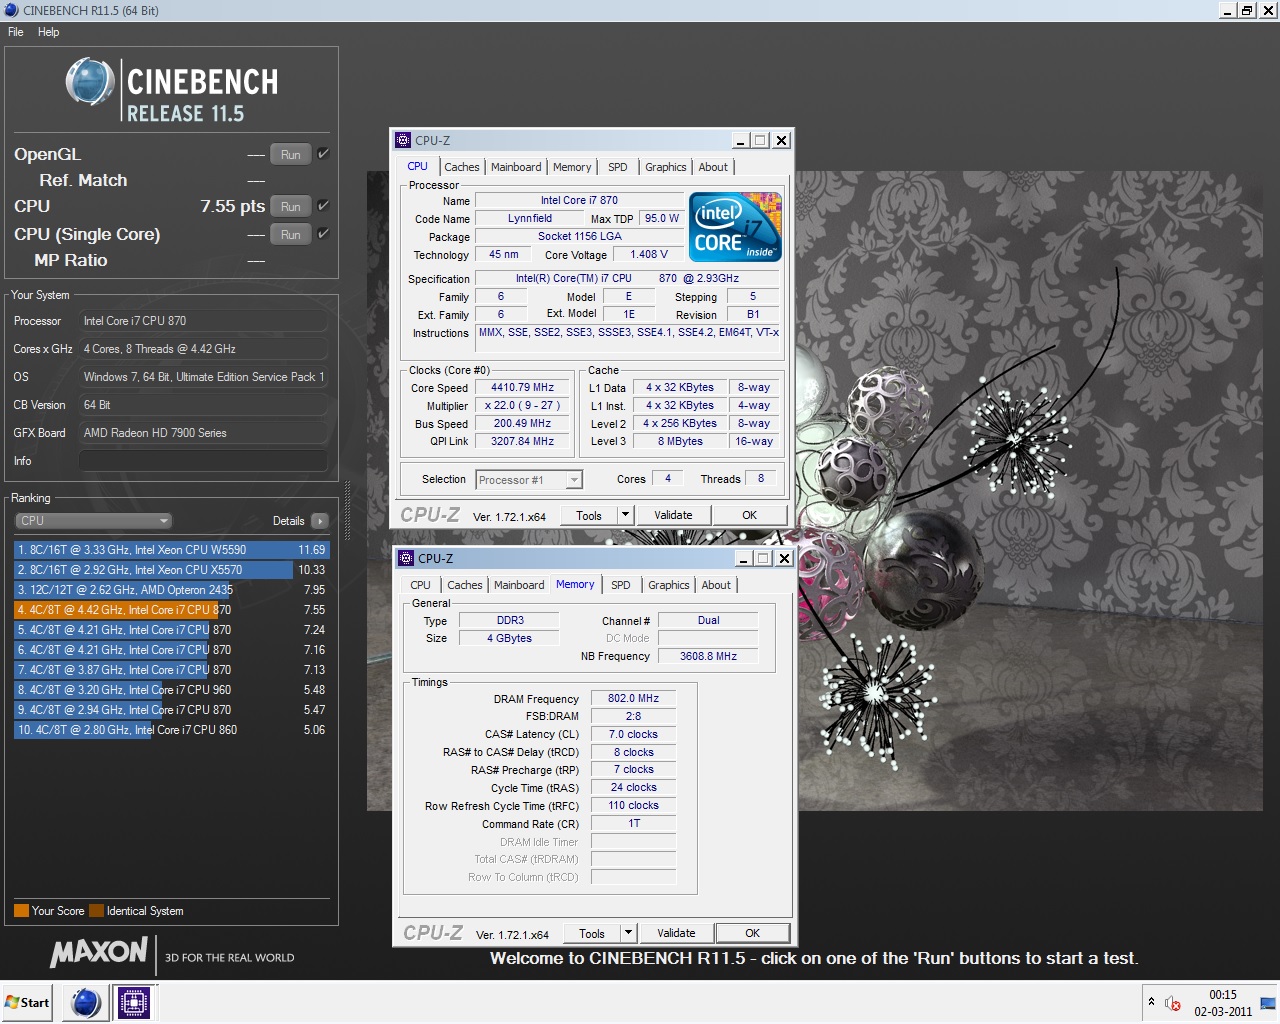This screenshot has height=1024, width=1280.
Task: Open Graphics tab in upper CPU-Z window
Action: [666, 167]
